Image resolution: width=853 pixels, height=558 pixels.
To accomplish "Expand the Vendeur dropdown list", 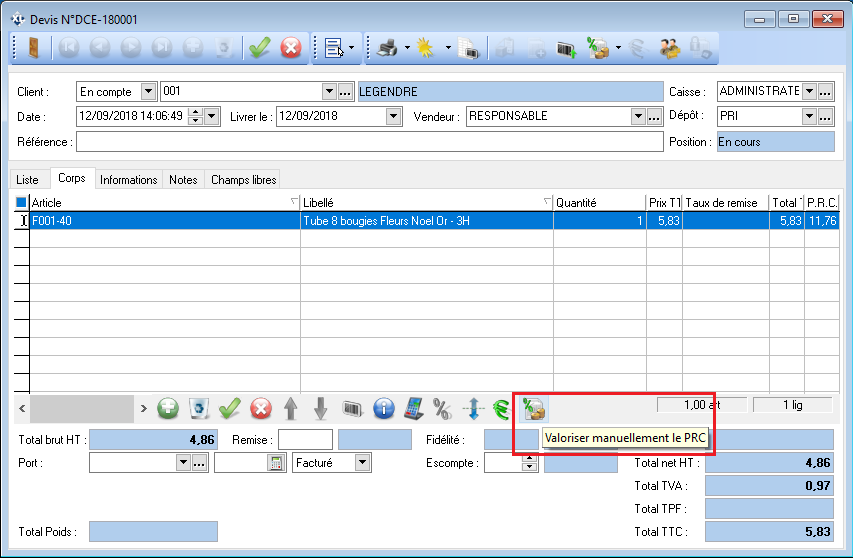I will 637,116.
